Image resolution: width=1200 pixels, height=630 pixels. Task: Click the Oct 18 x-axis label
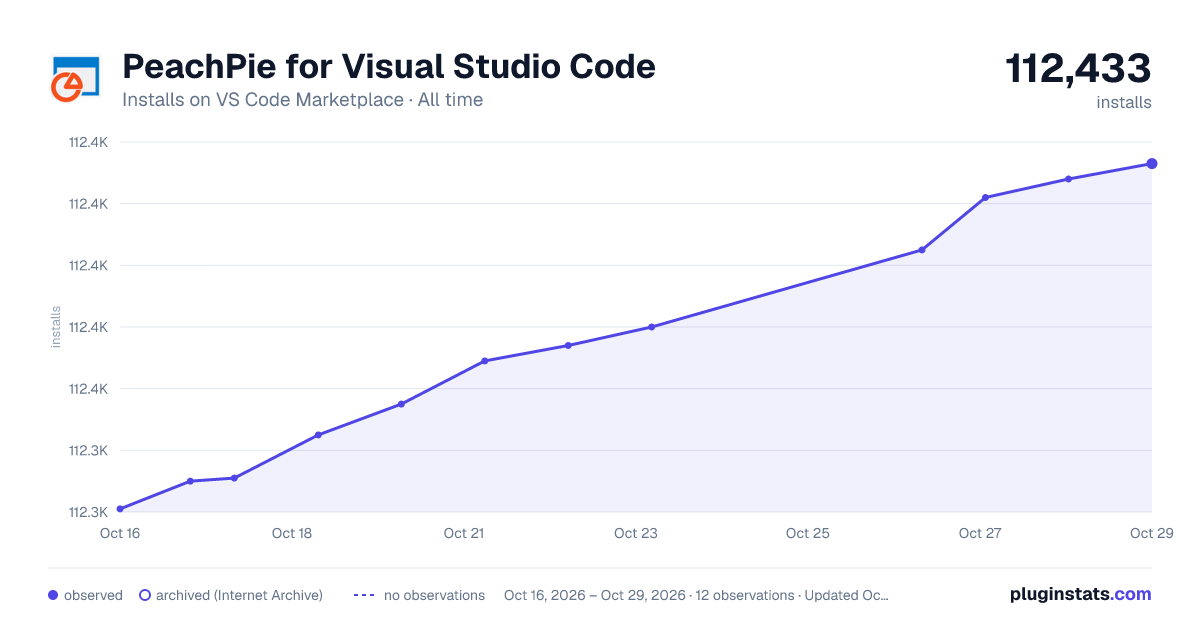(292, 534)
